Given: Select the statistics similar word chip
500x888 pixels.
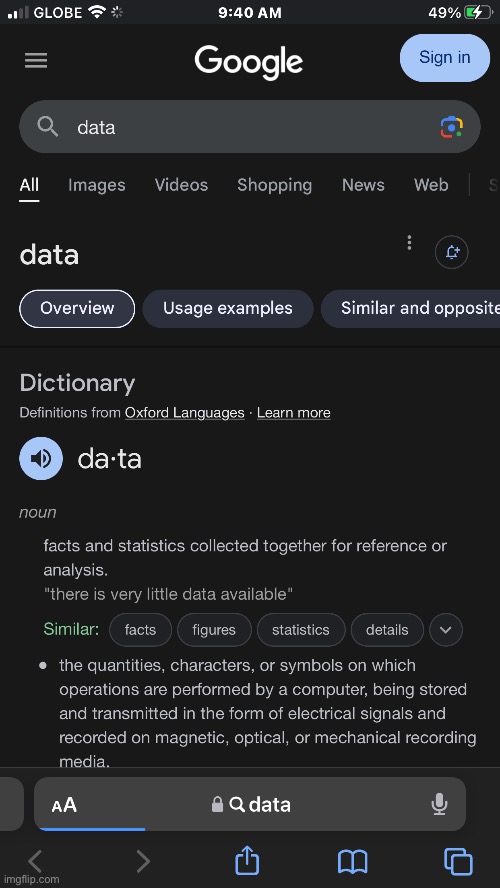Looking at the screenshot, I should [301, 630].
